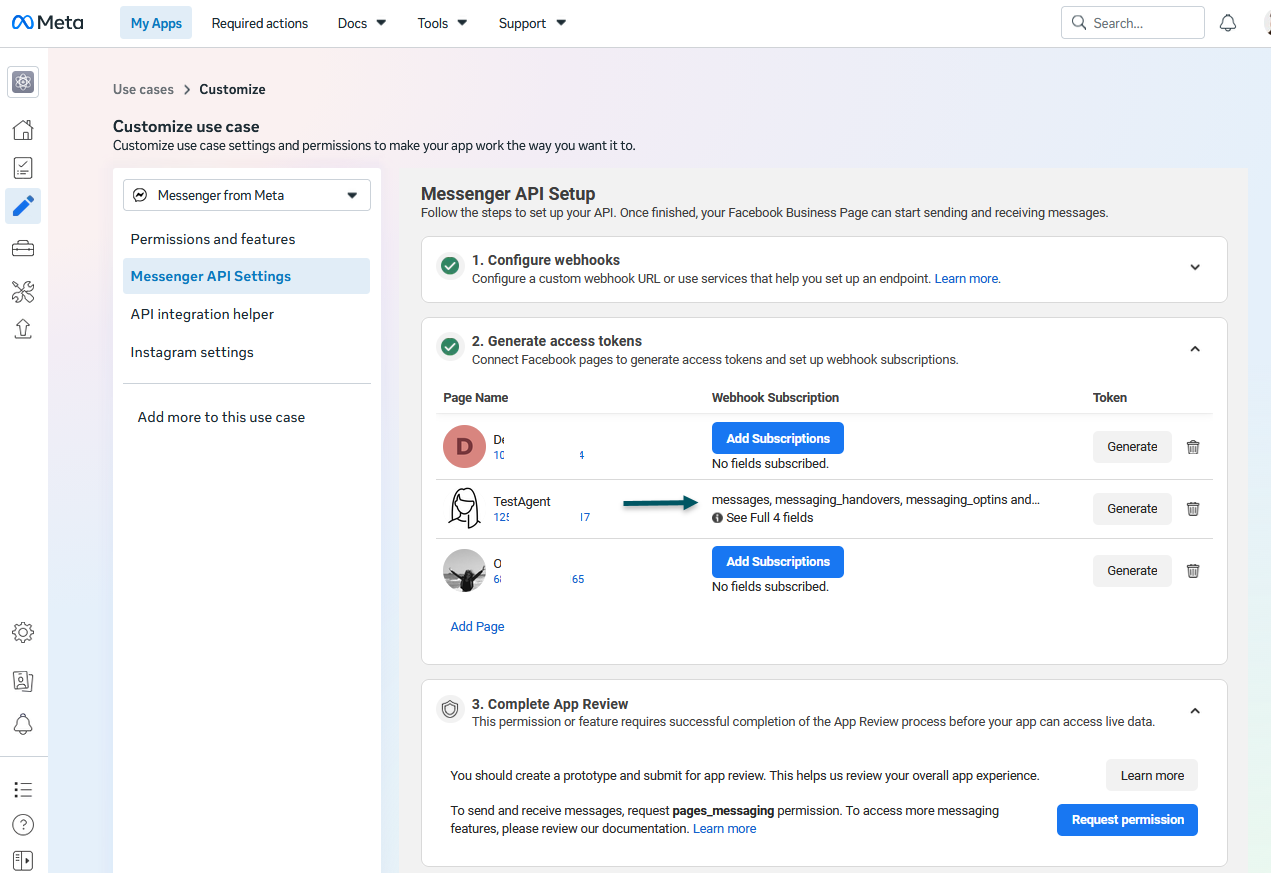1271x873 pixels.
Task: Click See Full 4 fields
Action: [770, 518]
